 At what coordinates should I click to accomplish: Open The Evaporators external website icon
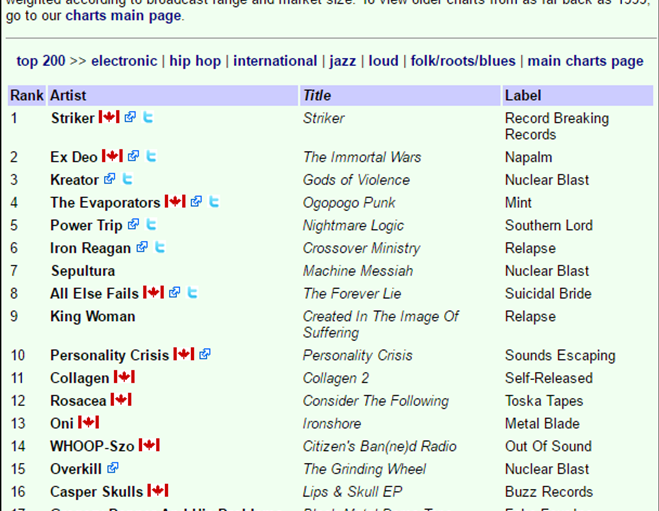tap(196, 202)
